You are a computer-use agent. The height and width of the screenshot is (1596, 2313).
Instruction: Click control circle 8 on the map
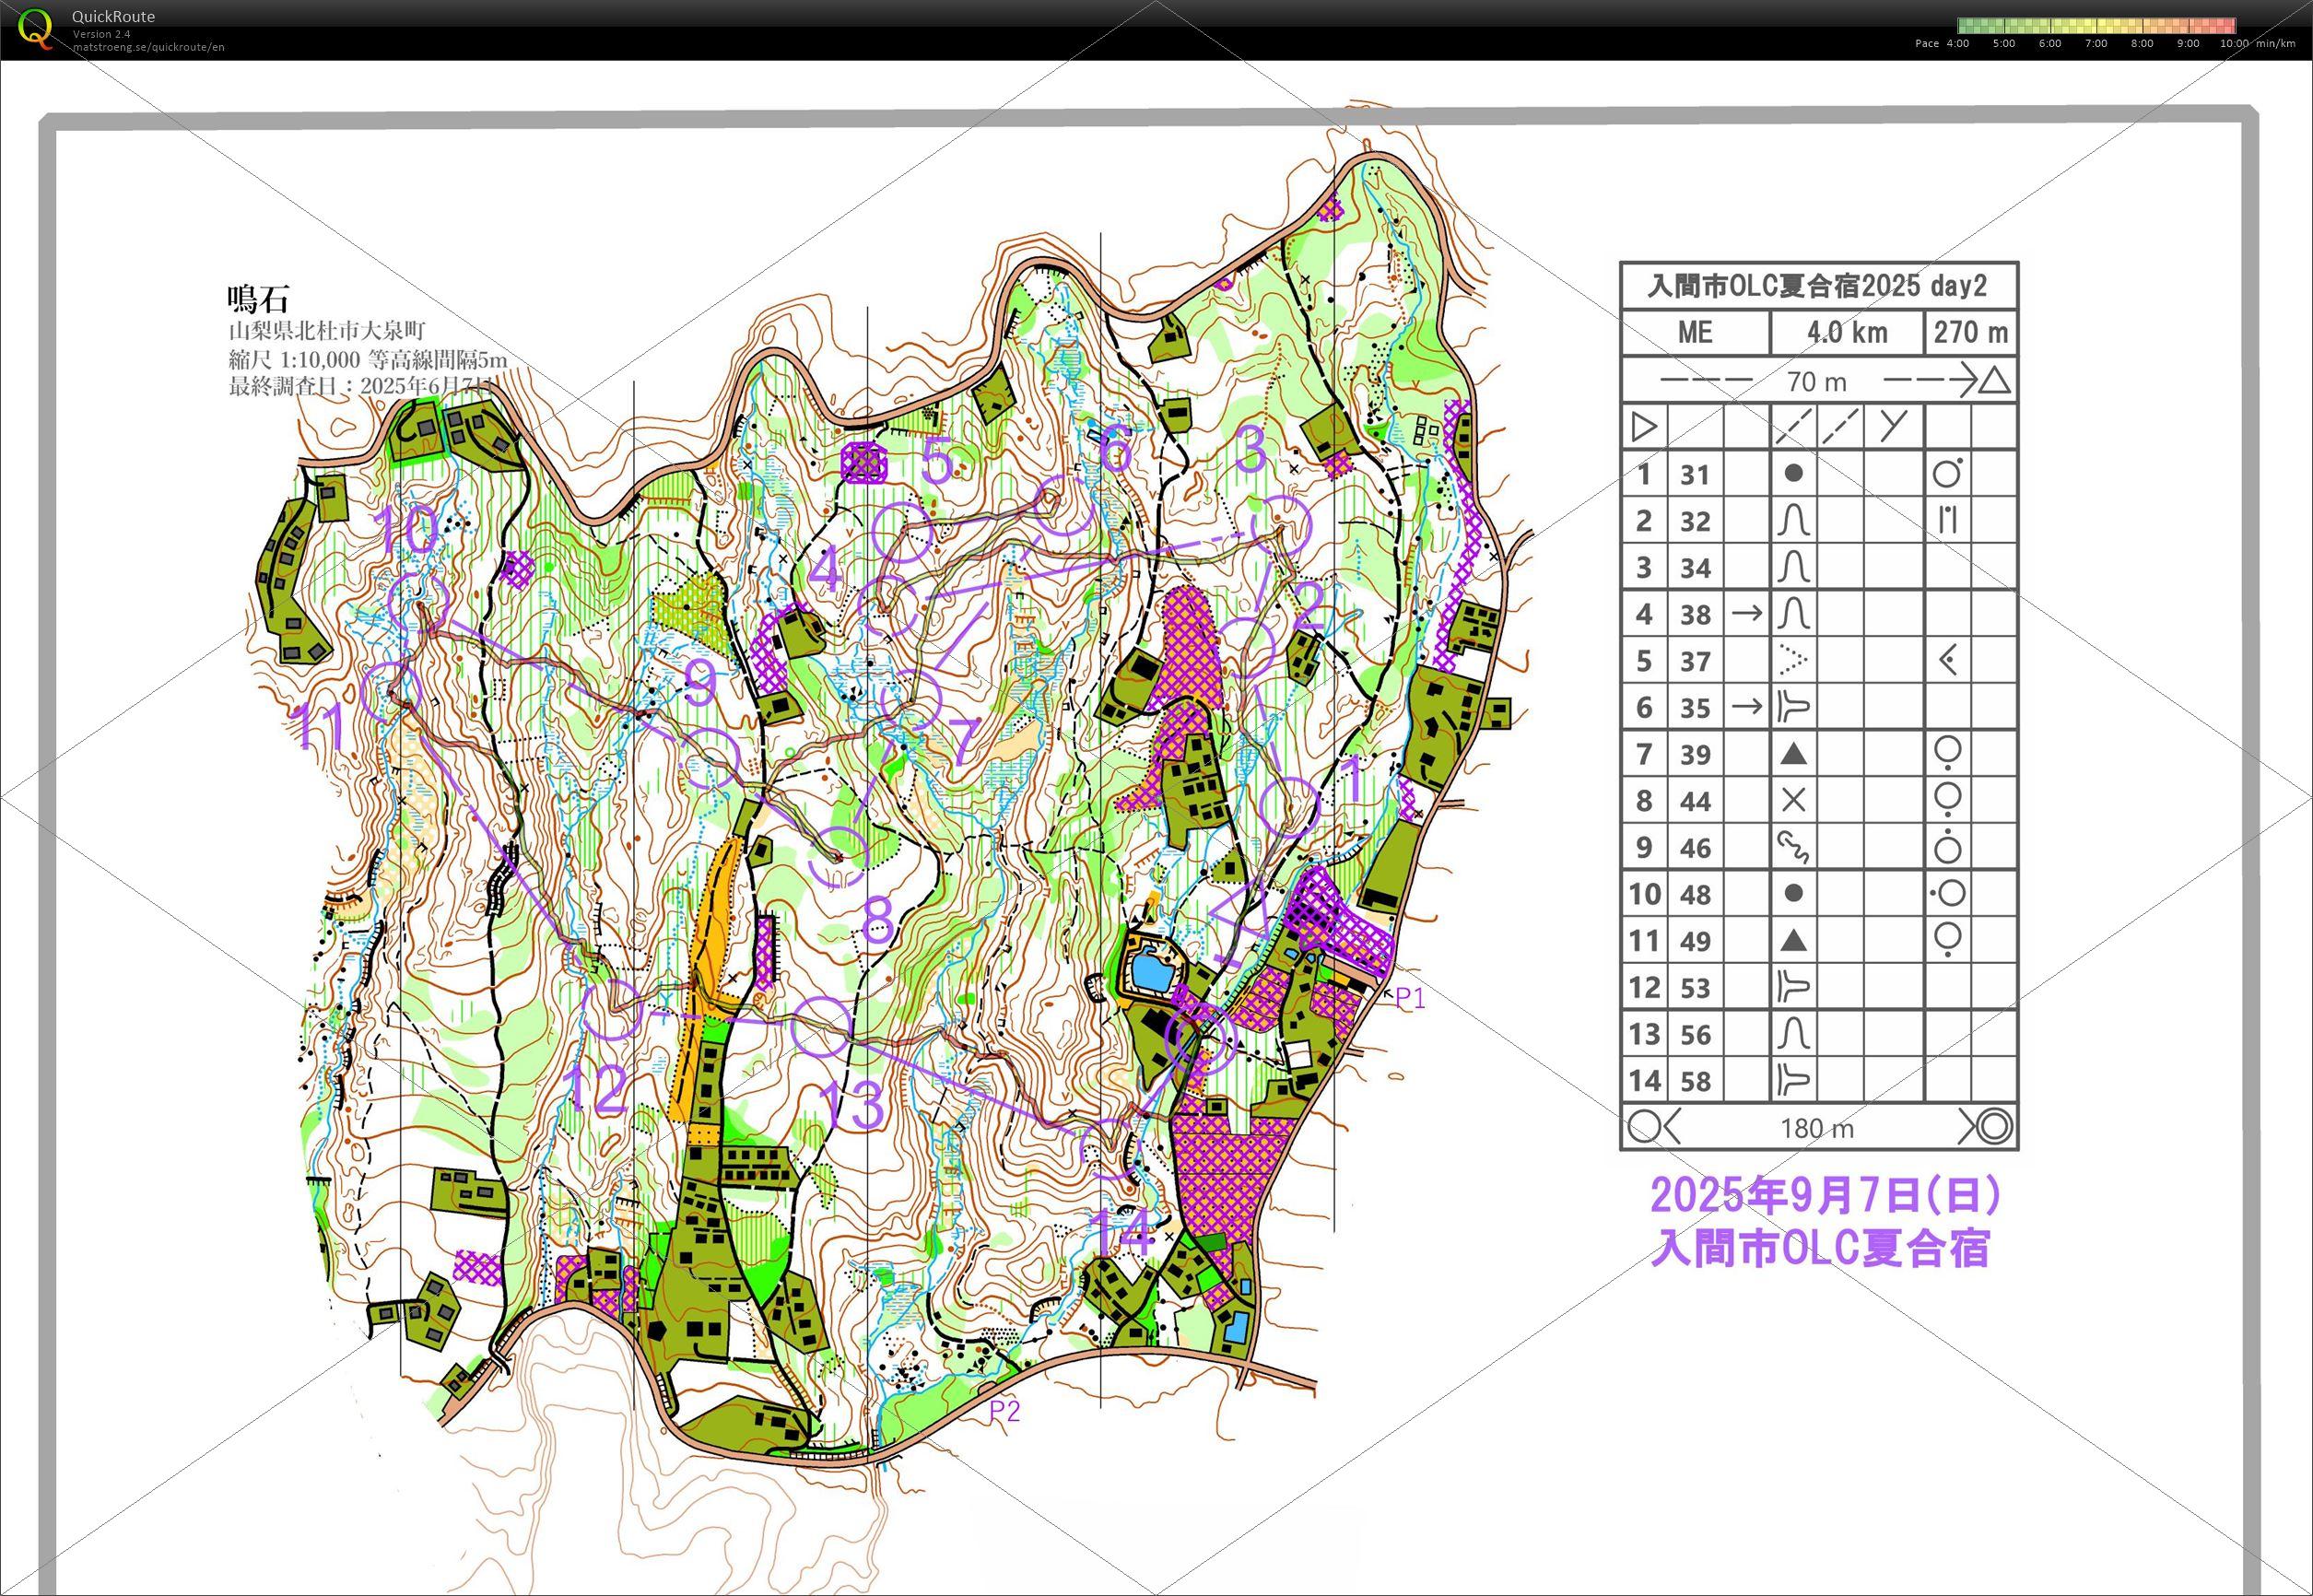pyautogui.click(x=838, y=857)
